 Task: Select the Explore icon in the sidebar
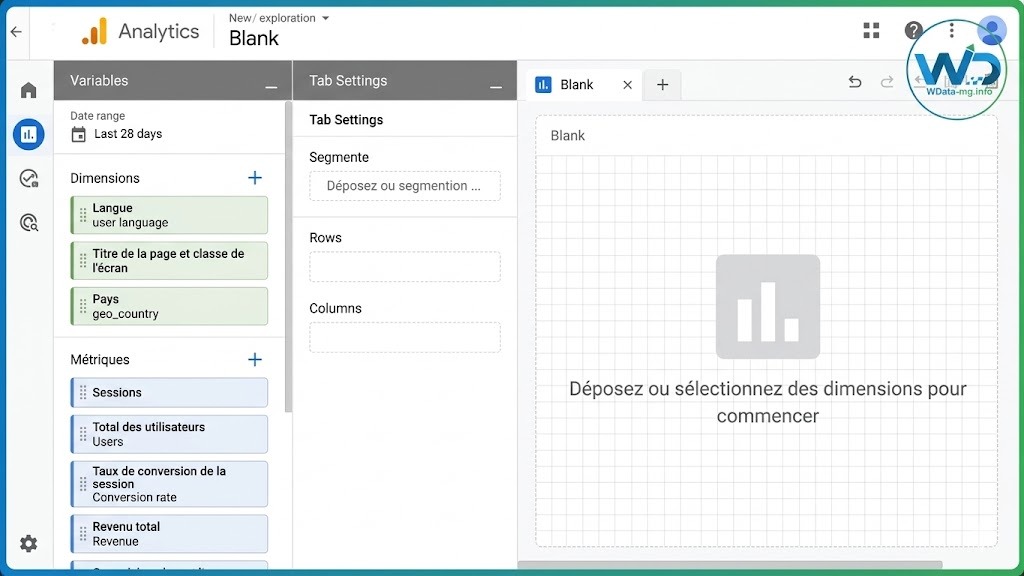[x=28, y=134]
